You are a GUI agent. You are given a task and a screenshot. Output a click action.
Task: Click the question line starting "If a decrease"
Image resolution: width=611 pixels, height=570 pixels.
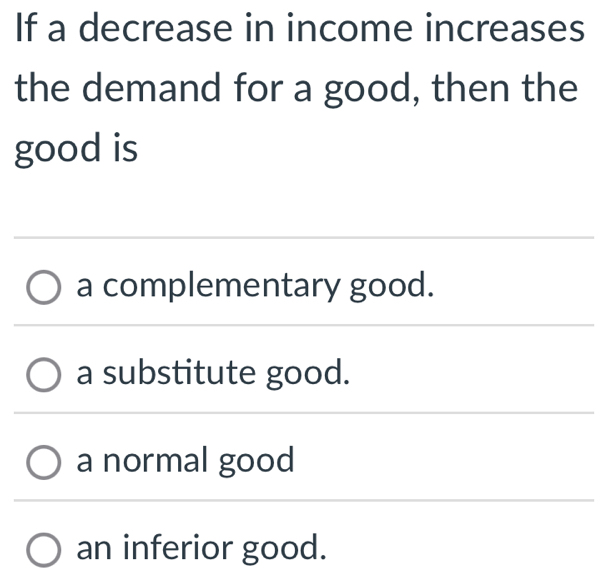click(x=298, y=28)
